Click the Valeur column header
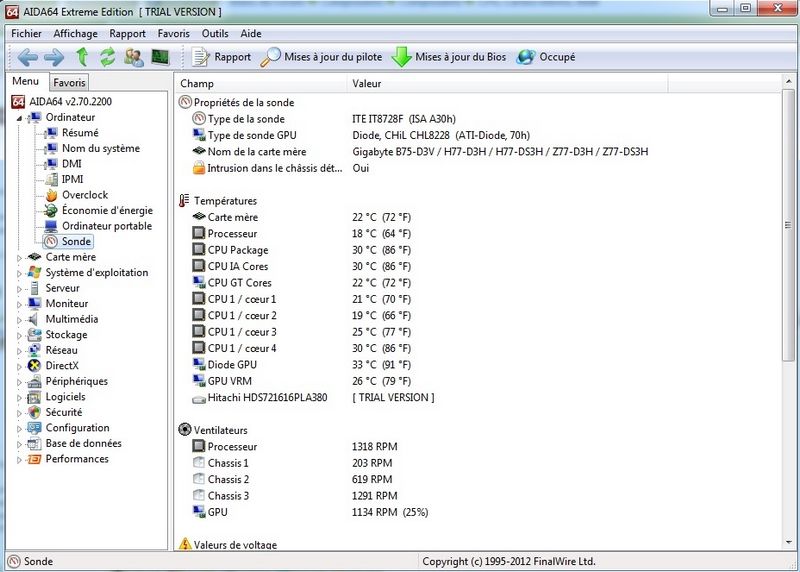The image size is (800, 572). pyautogui.click(x=508, y=84)
